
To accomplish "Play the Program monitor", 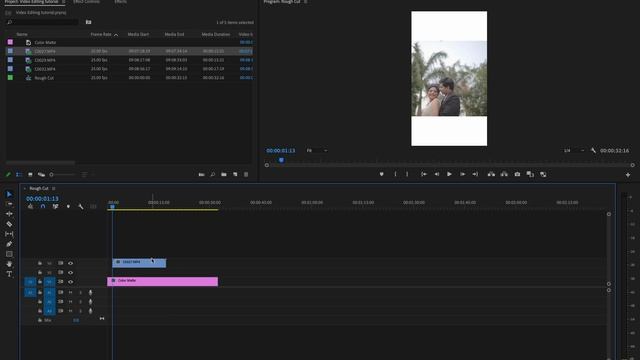I will (x=449, y=174).
